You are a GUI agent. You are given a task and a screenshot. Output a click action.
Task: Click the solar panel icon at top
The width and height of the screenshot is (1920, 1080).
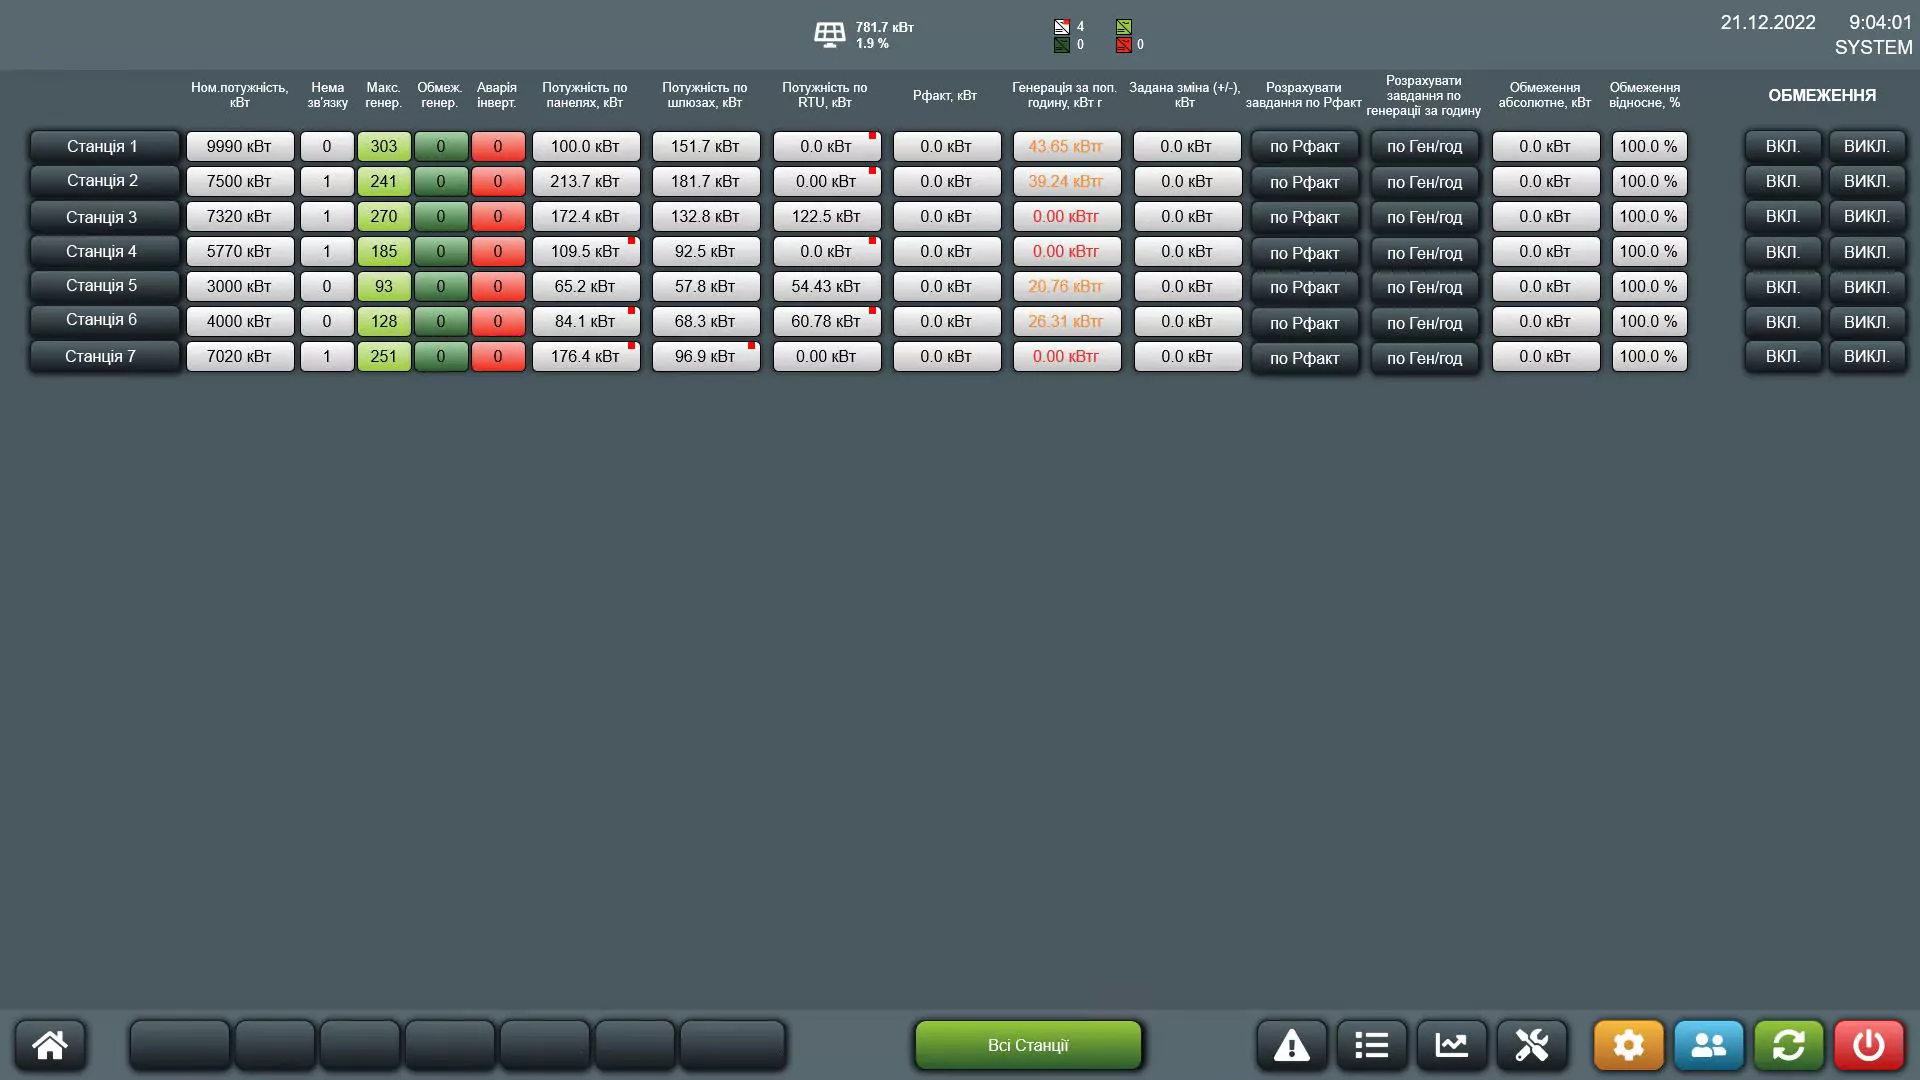829,35
